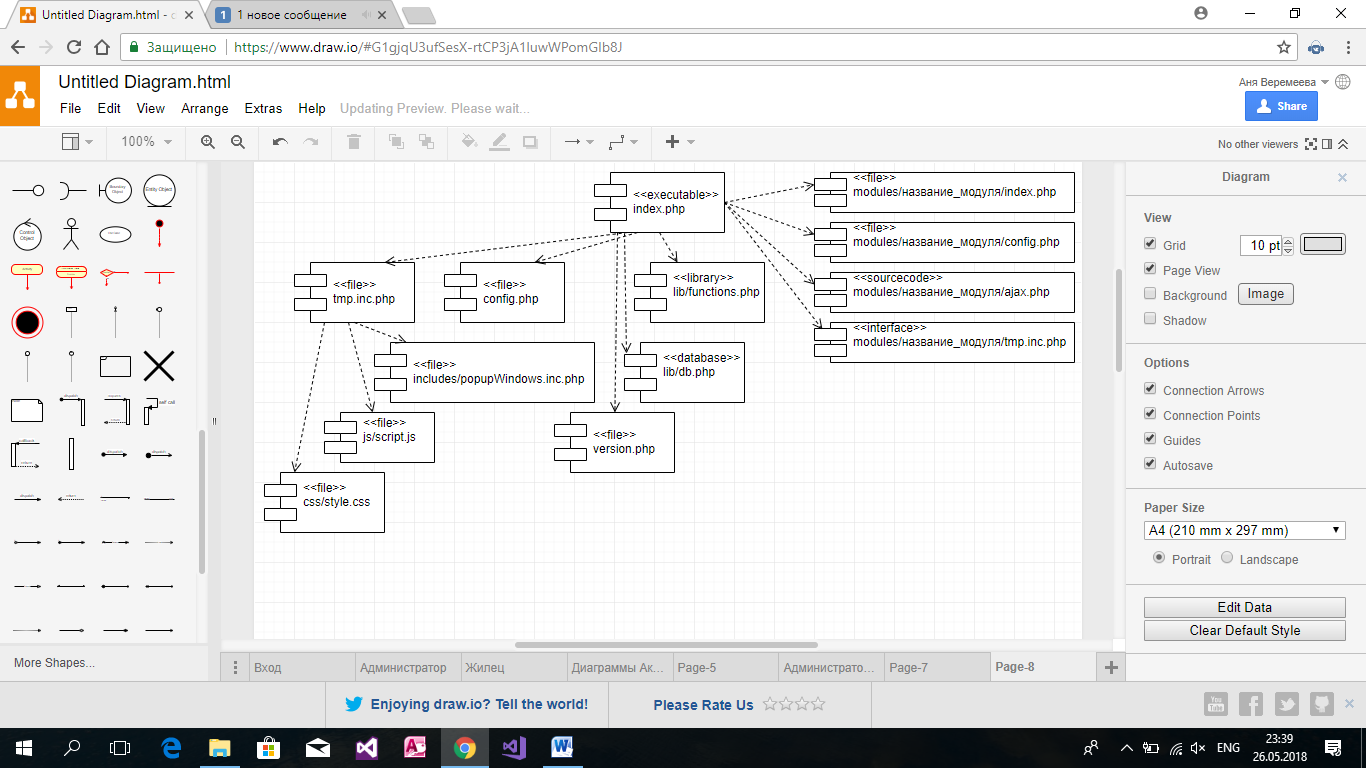1366x768 pixels.
Task: Switch to the Вход page tab
Action: (302, 667)
